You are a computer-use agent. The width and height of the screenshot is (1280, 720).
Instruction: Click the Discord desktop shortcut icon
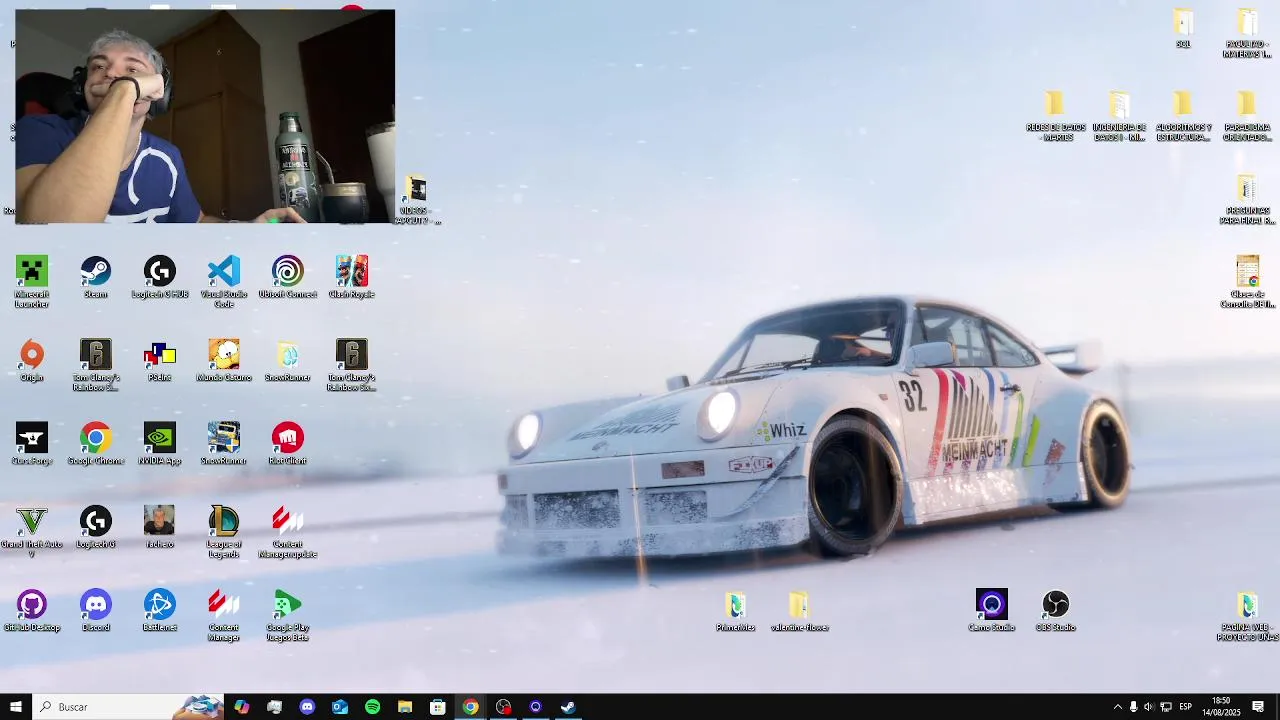pyautogui.click(x=96, y=611)
